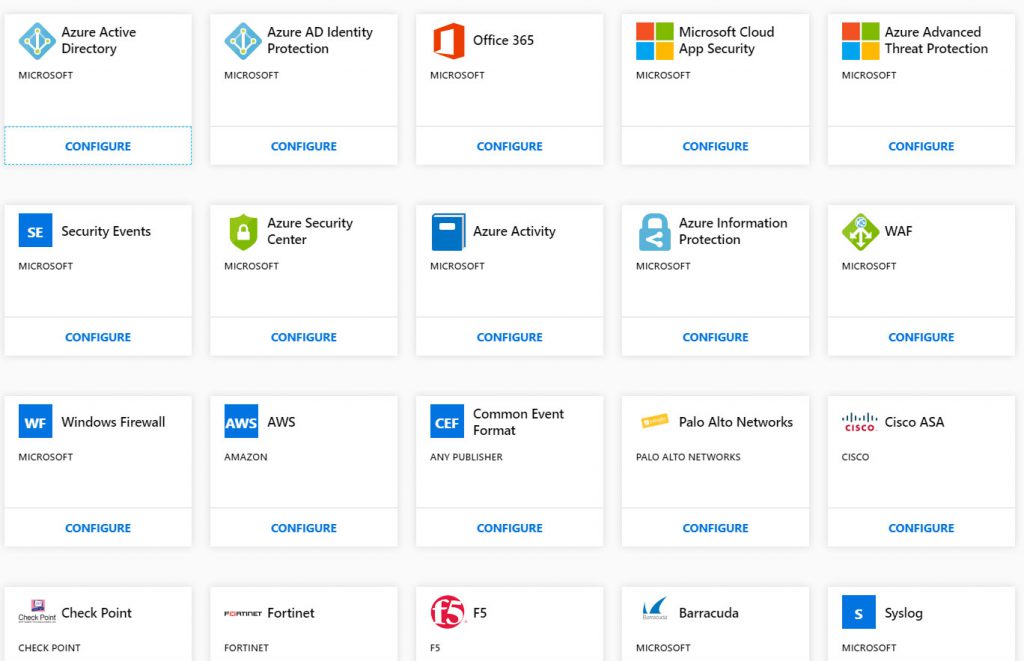Select the Azure Active Directory title text
Image resolution: width=1024 pixels, height=661 pixels.
[x=99, y=40]
